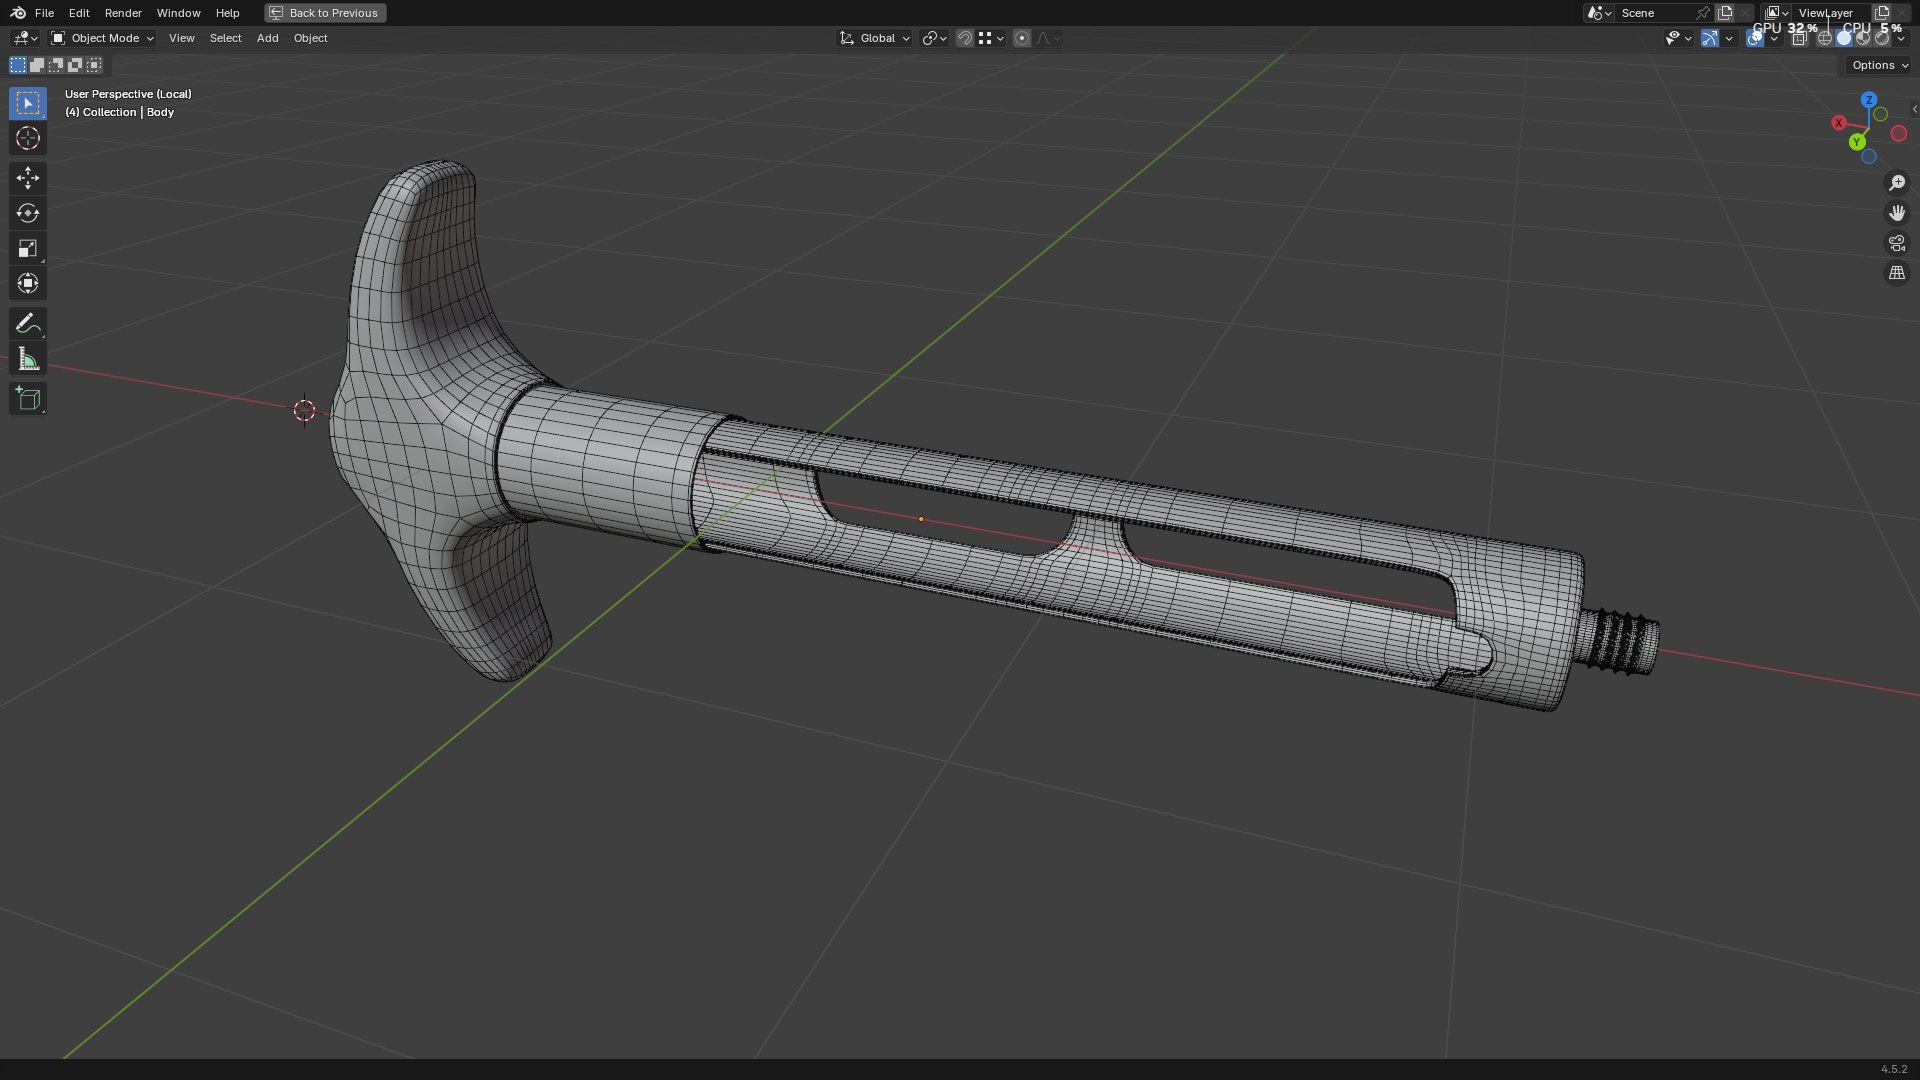This screenshot has height=1080, width=1920.
Task: Open the Global transform orientation dropdown
Action: pos(874,38)
